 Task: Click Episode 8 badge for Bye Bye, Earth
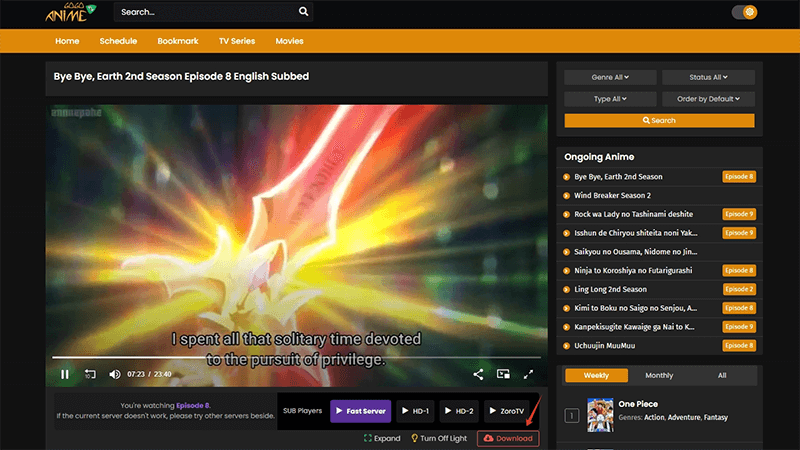(x=739, y=177)
